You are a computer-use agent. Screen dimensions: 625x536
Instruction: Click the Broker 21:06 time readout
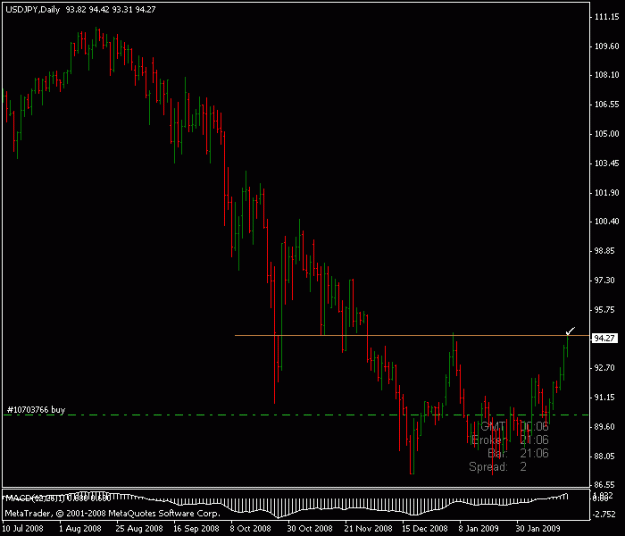point(509,440)
